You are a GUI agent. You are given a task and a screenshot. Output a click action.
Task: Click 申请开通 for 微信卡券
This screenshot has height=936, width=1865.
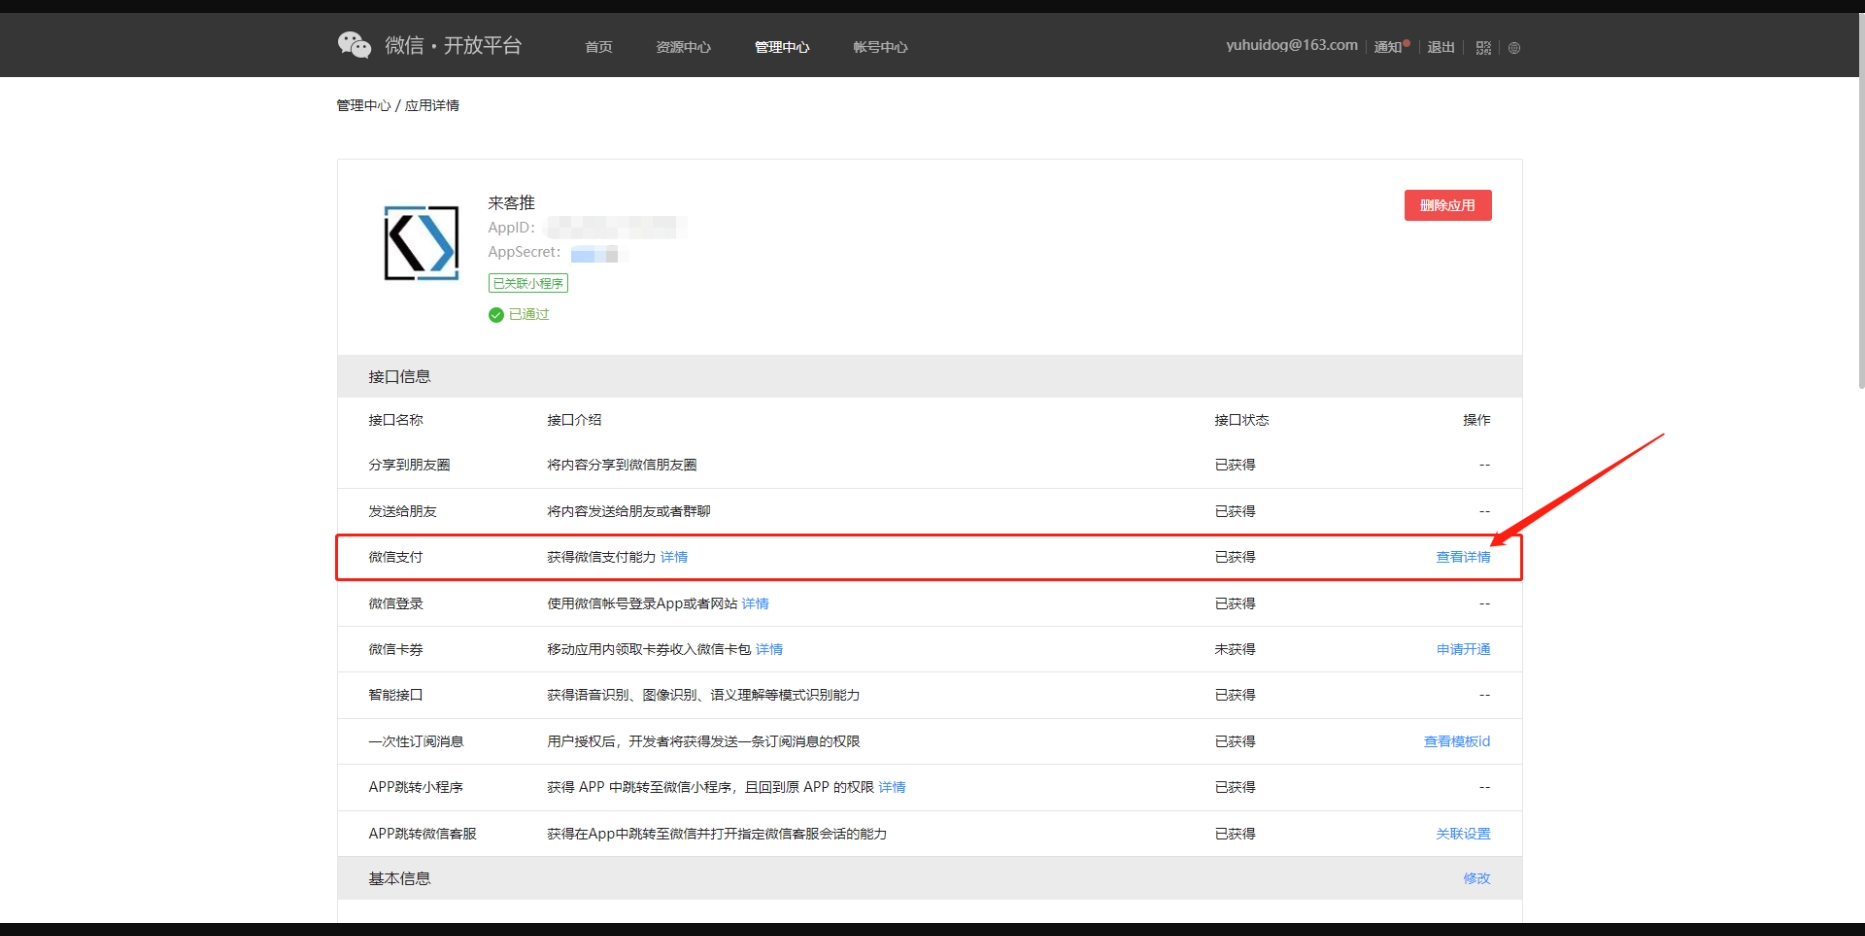pyautogui.click(x=1462, y=649)
